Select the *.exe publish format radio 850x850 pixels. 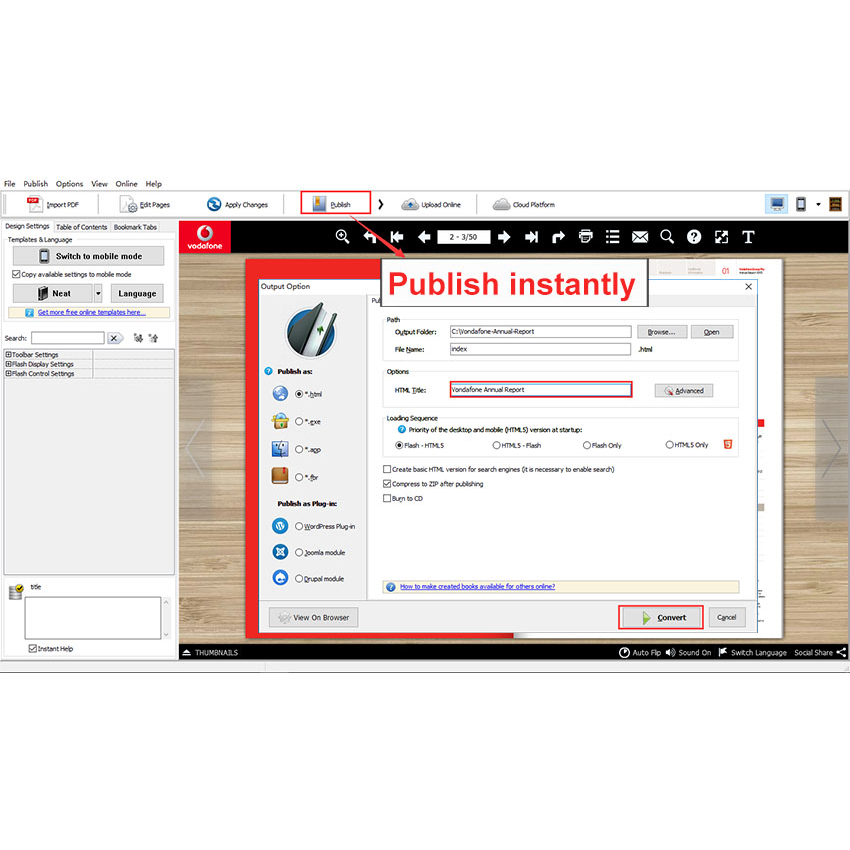[299, 422]
